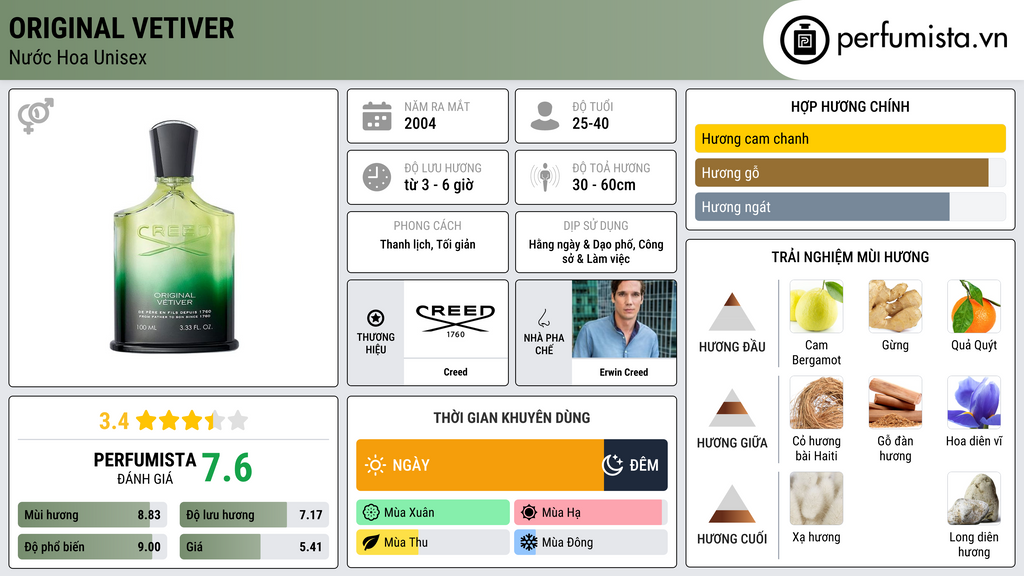Select the Gỗ đàn hương note image
The height and width of the screenshot is (576, 1024).
(895, 402)
